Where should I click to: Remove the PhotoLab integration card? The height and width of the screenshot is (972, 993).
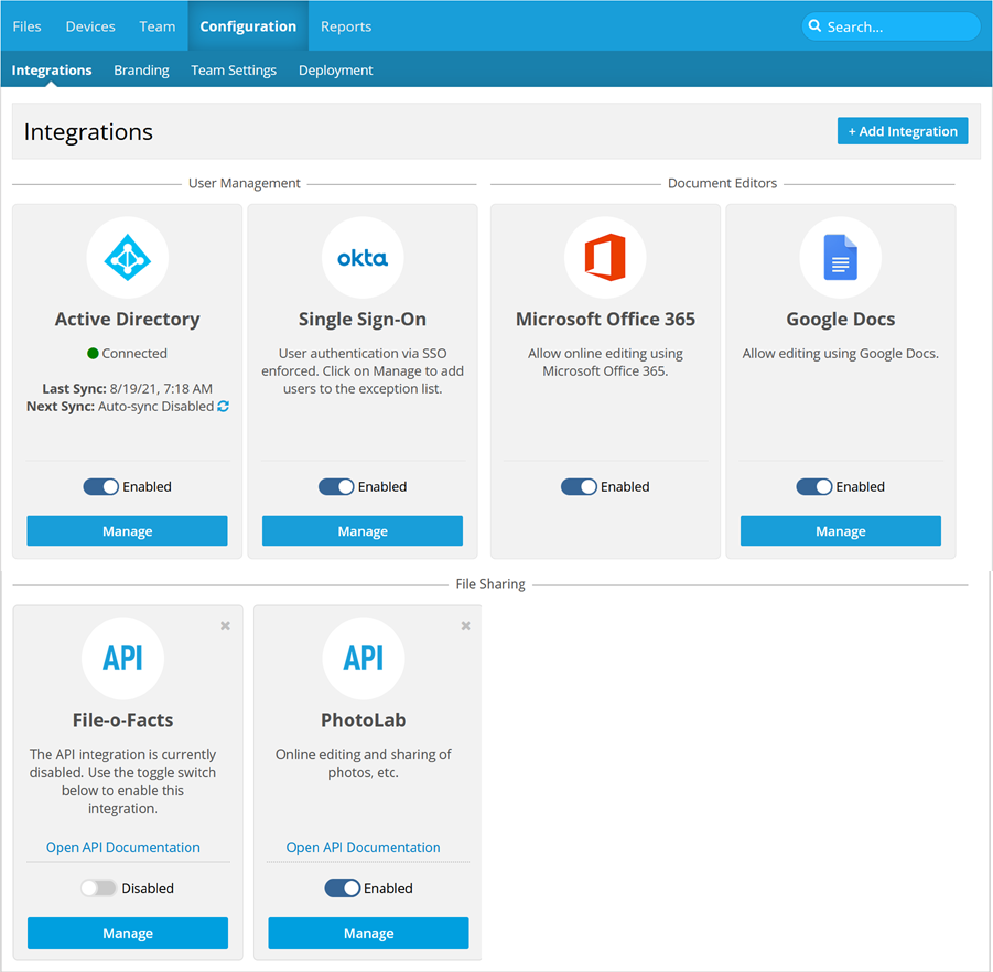click(466, 626)
